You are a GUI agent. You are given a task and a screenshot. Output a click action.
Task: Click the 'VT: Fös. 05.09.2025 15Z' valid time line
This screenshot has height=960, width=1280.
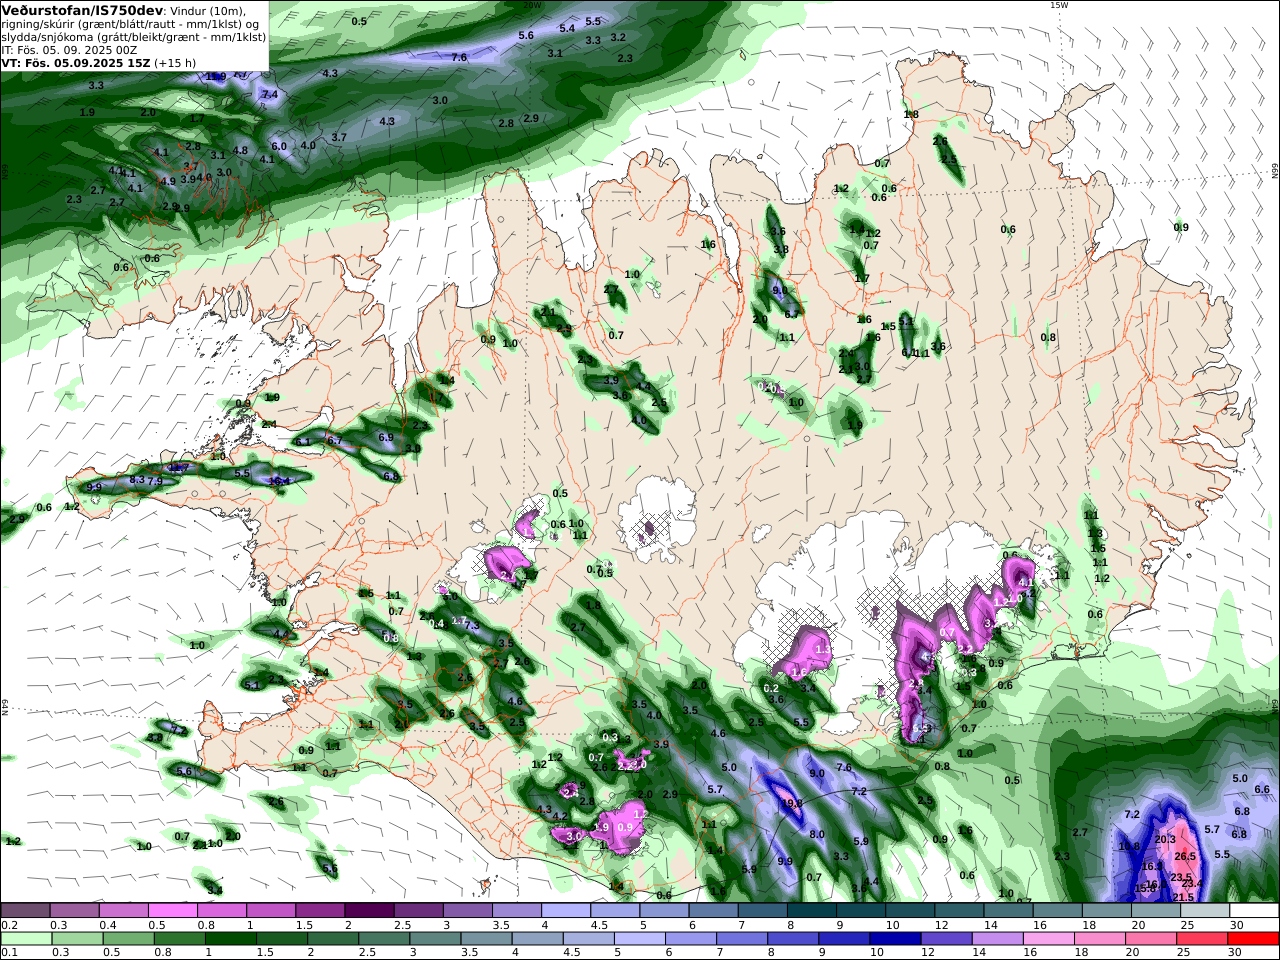coord(76,62)
